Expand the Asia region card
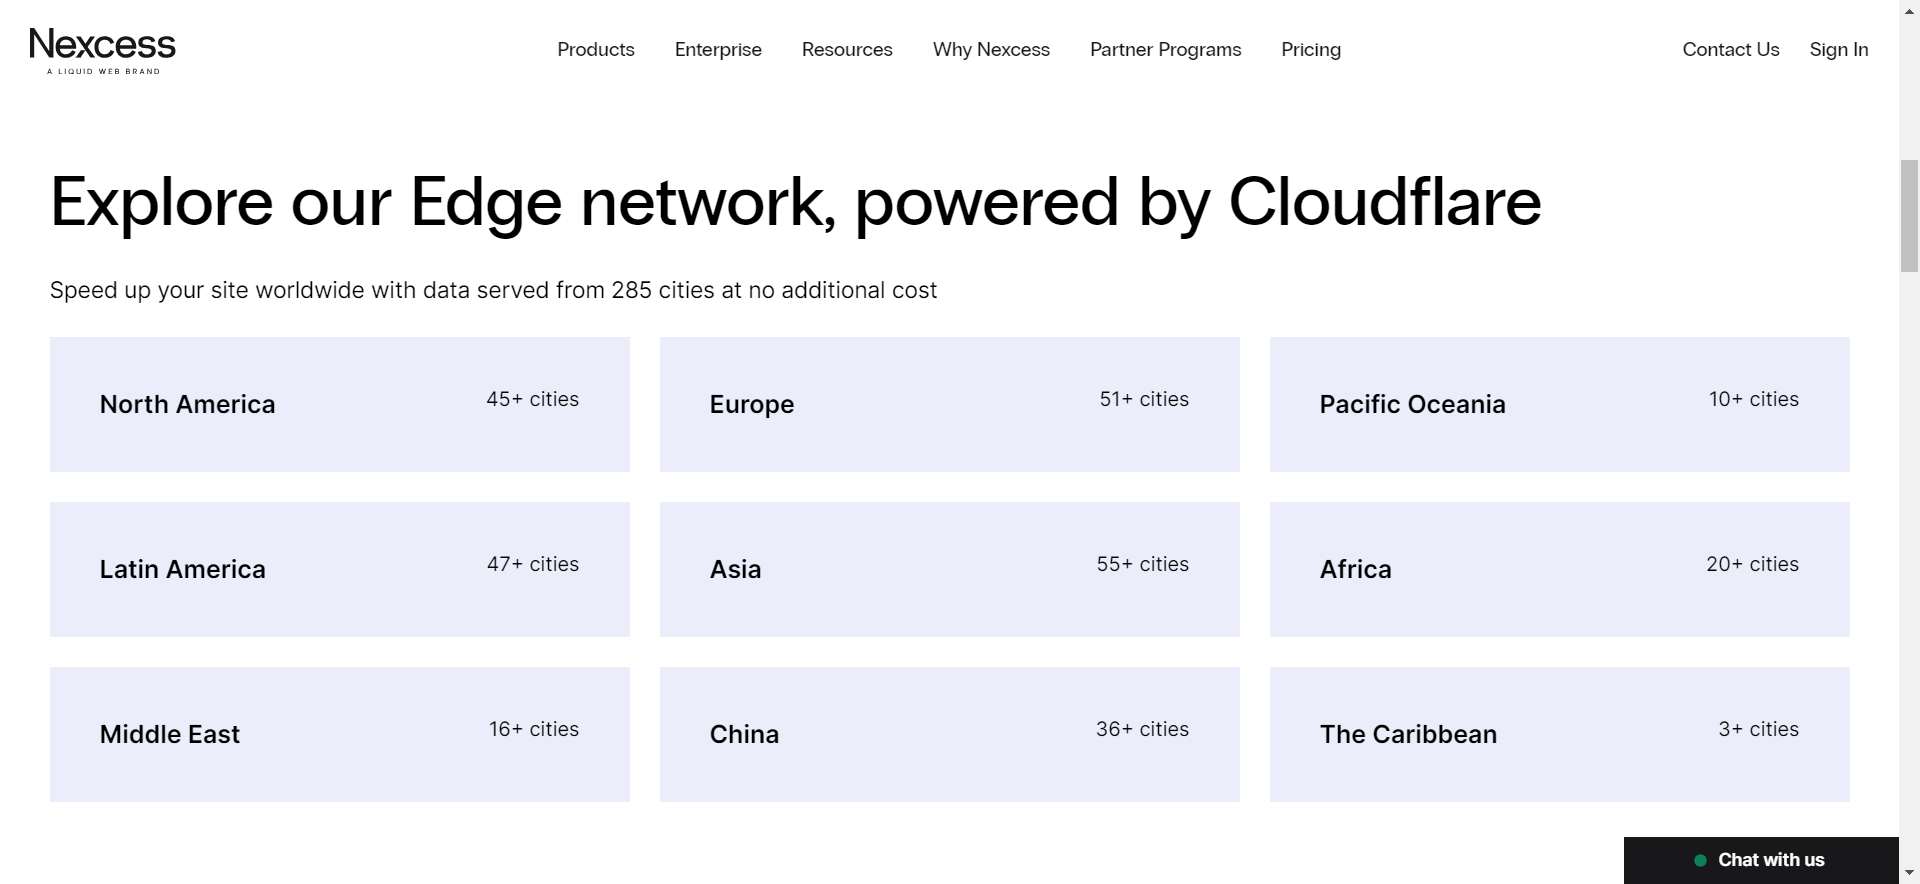 click(x=949, y=569)
